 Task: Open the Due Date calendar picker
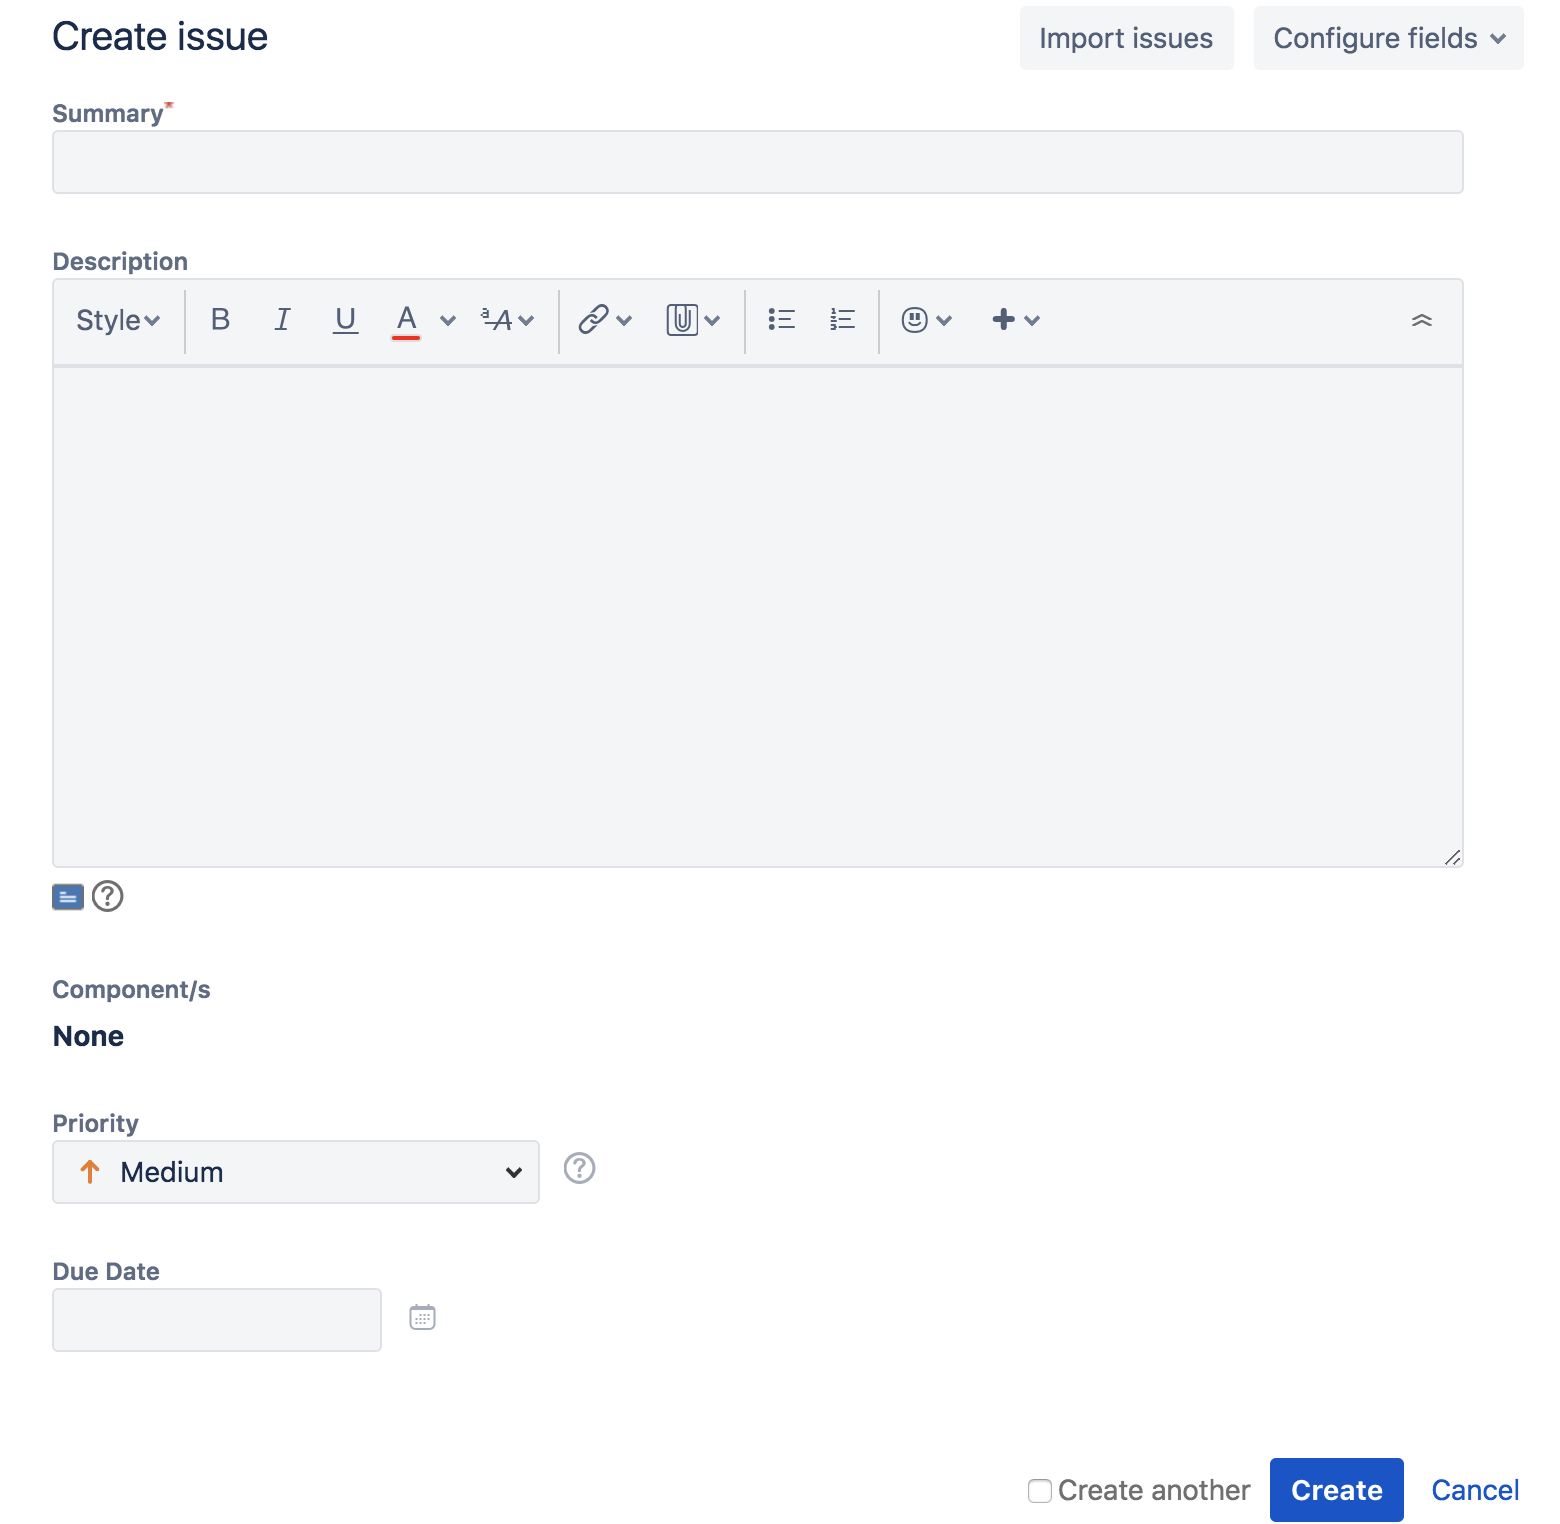click(423, 1318)
